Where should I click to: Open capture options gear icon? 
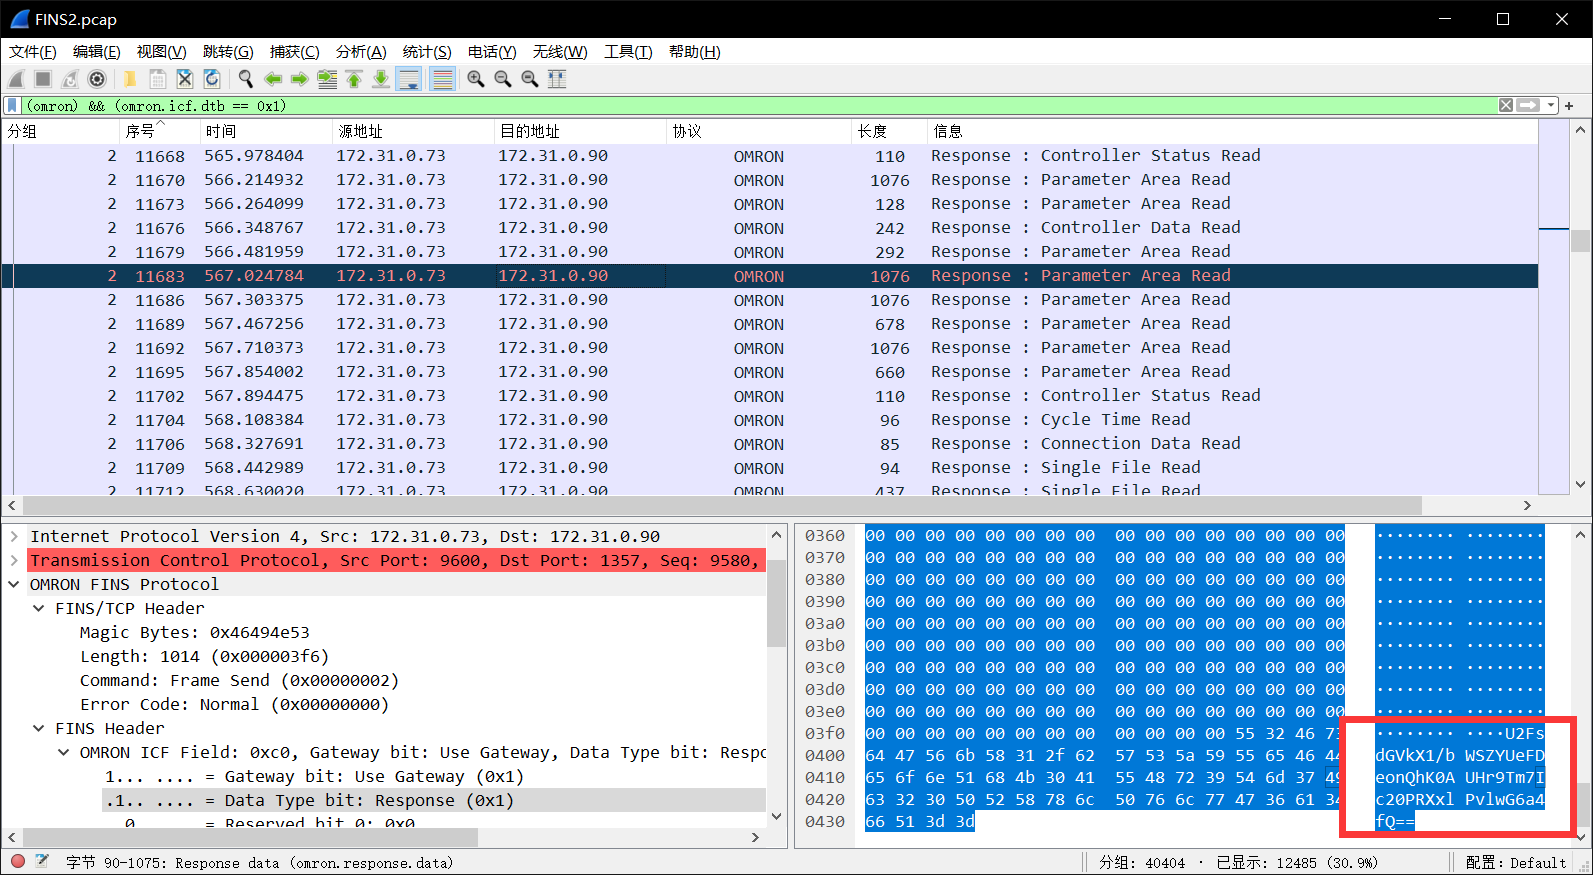[97, 79]
